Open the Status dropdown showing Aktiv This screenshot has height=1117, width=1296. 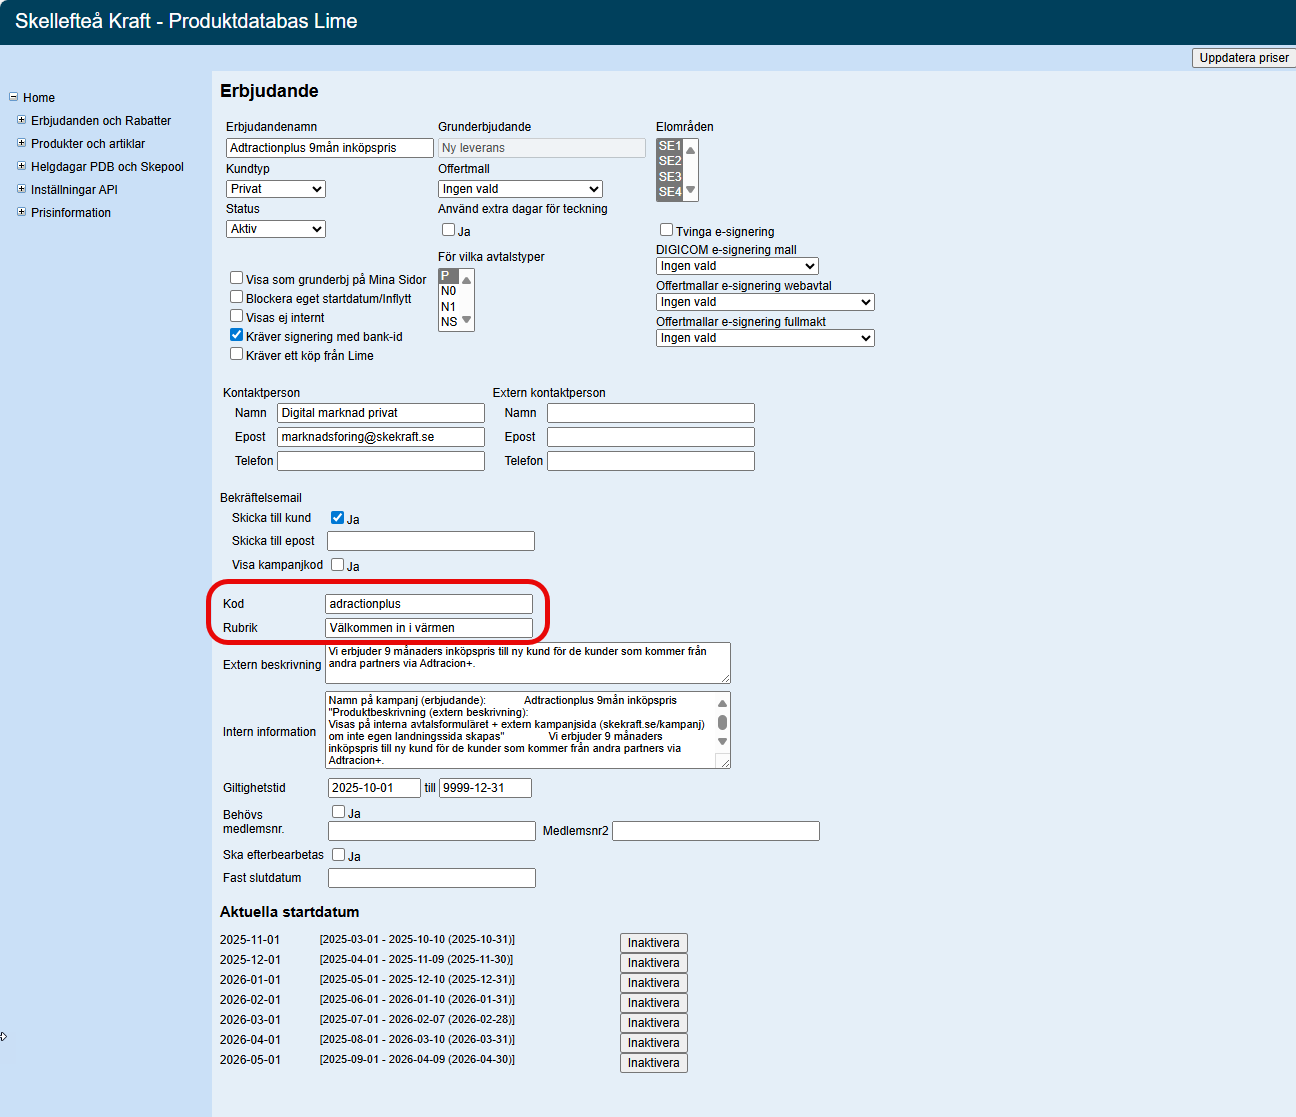[x=276, y=229]
